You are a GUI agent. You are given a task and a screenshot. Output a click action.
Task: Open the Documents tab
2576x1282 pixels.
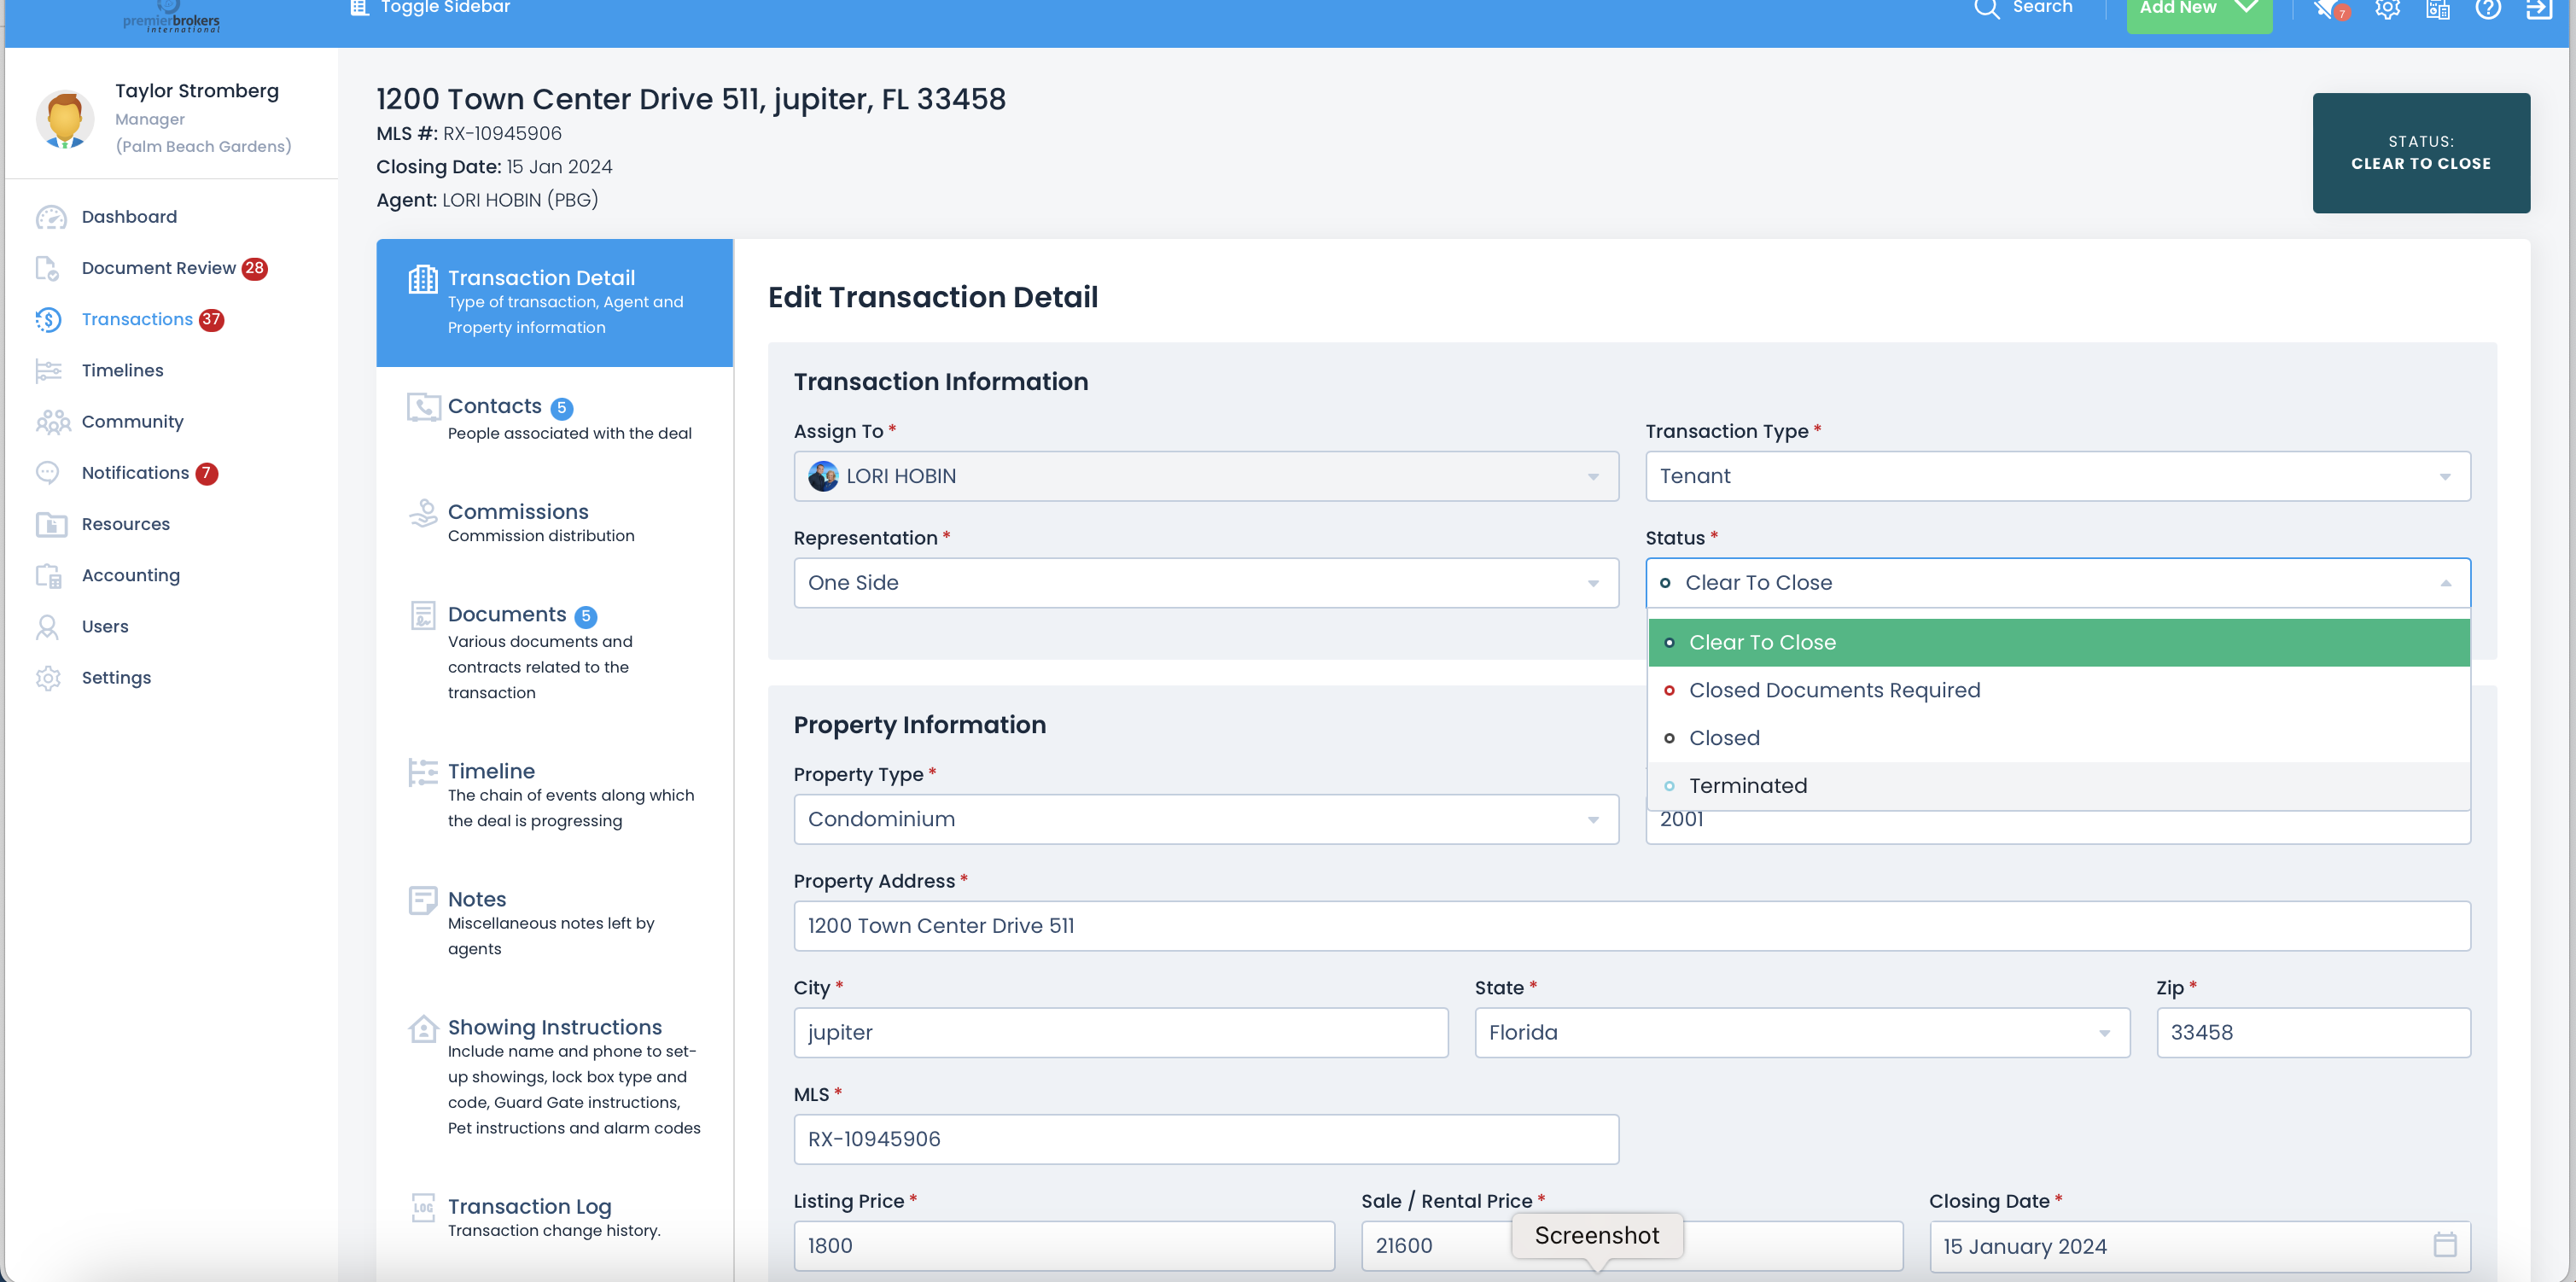pyautogui.click(x=554, y=652)
